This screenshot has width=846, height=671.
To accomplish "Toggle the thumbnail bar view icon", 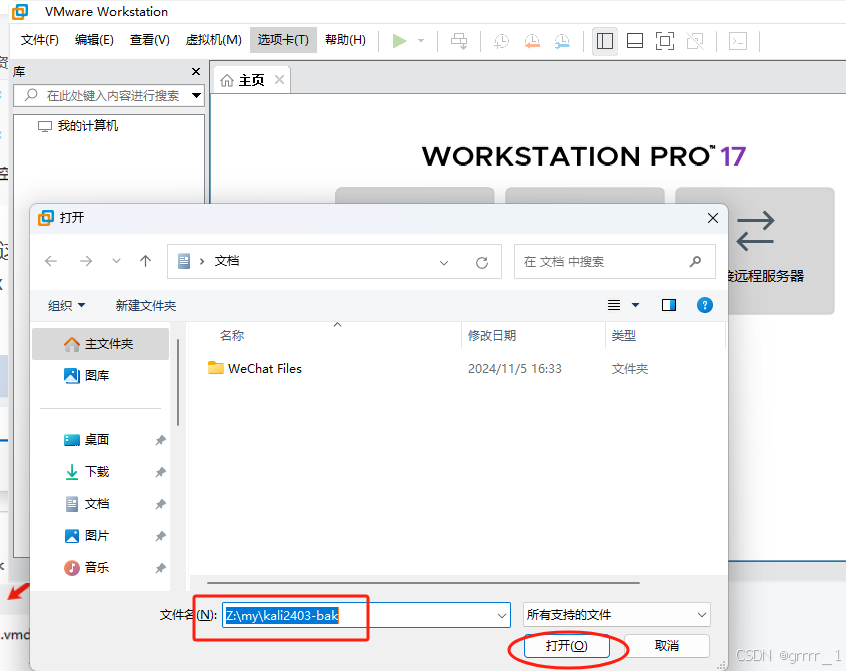I will [x=634, y=41].
